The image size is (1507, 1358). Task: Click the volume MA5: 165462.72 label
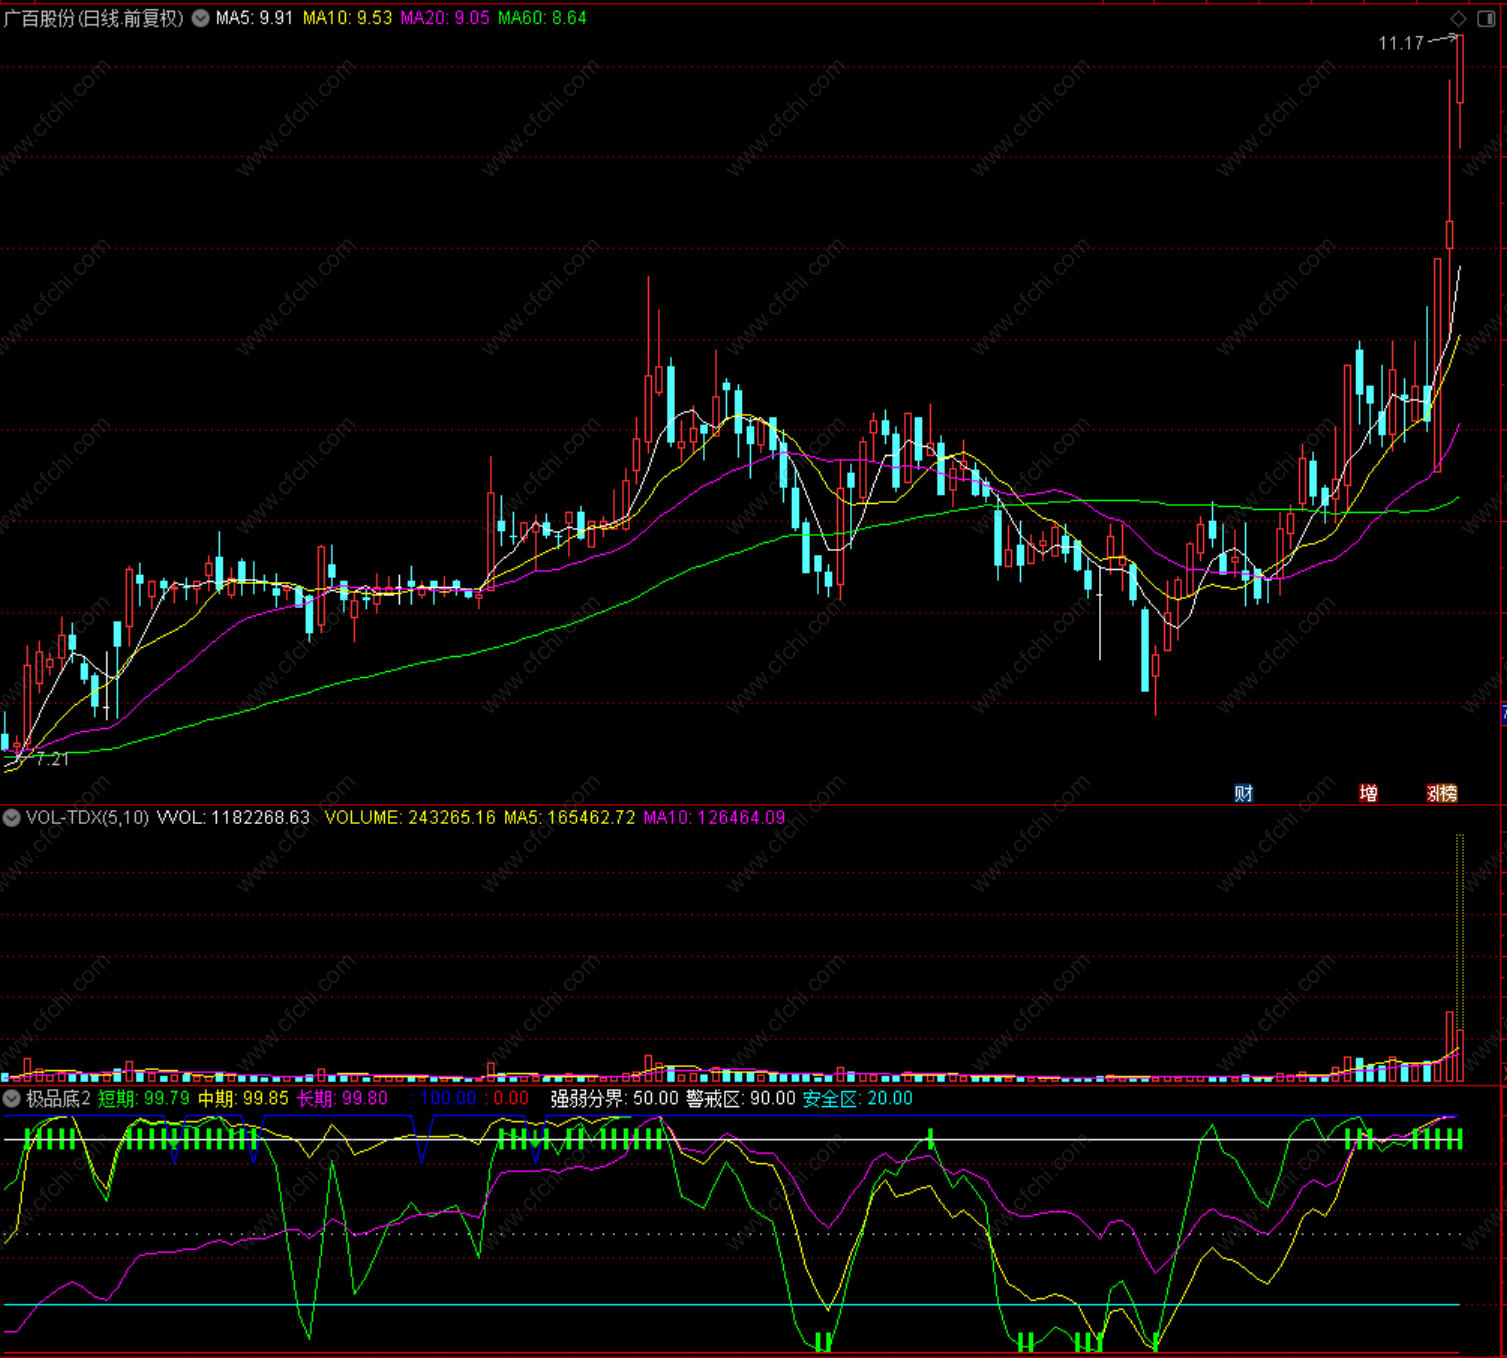click(569, 818)
